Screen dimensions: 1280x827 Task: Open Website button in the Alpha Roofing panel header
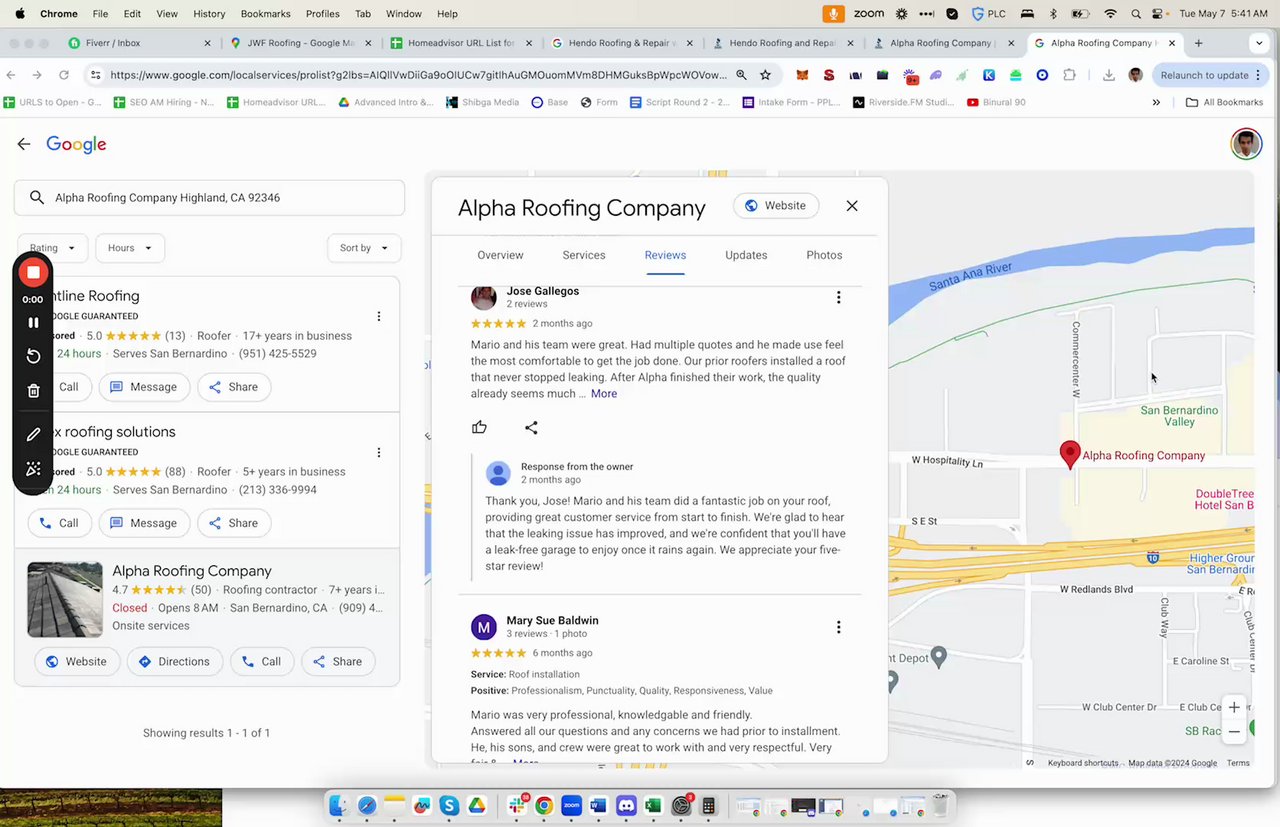[776, 206]
